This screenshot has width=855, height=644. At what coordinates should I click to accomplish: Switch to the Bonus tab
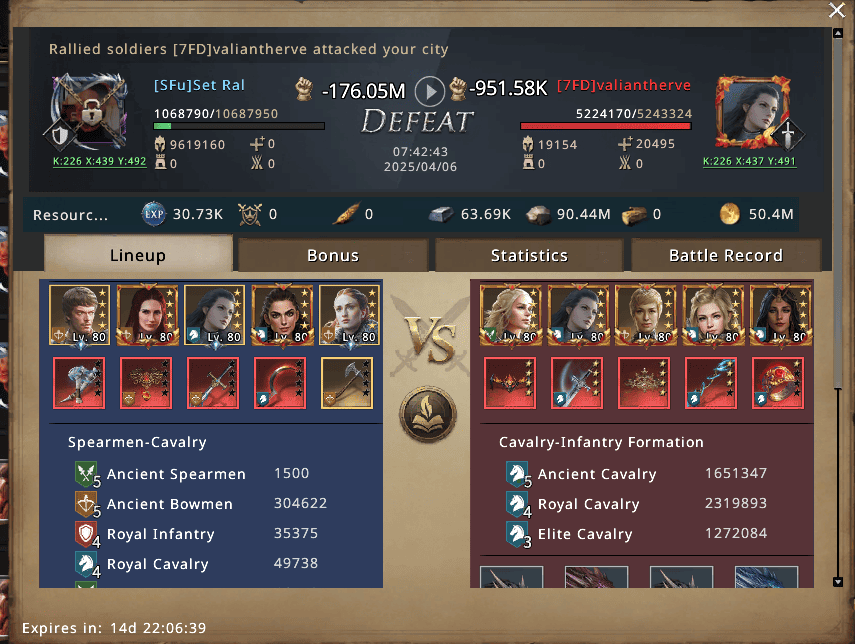coord(333,255)
